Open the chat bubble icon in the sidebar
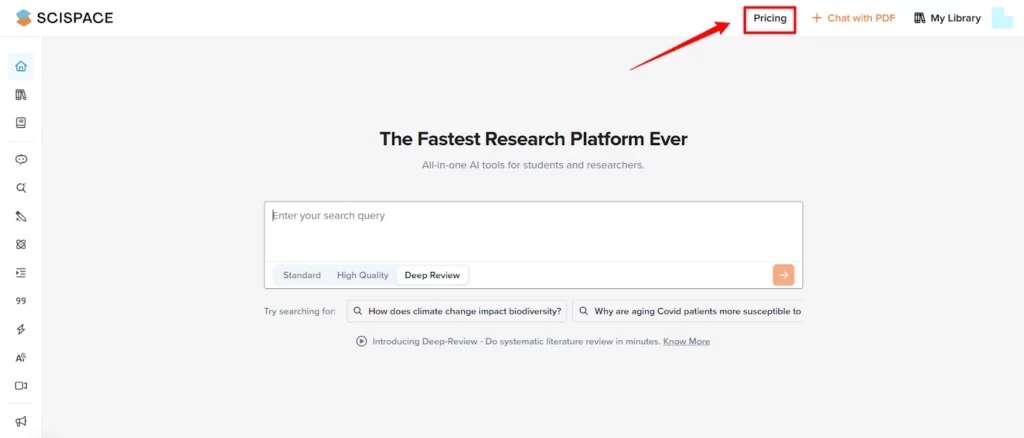Viewport: 1024px width, 438px height. [x=21, y=159]
